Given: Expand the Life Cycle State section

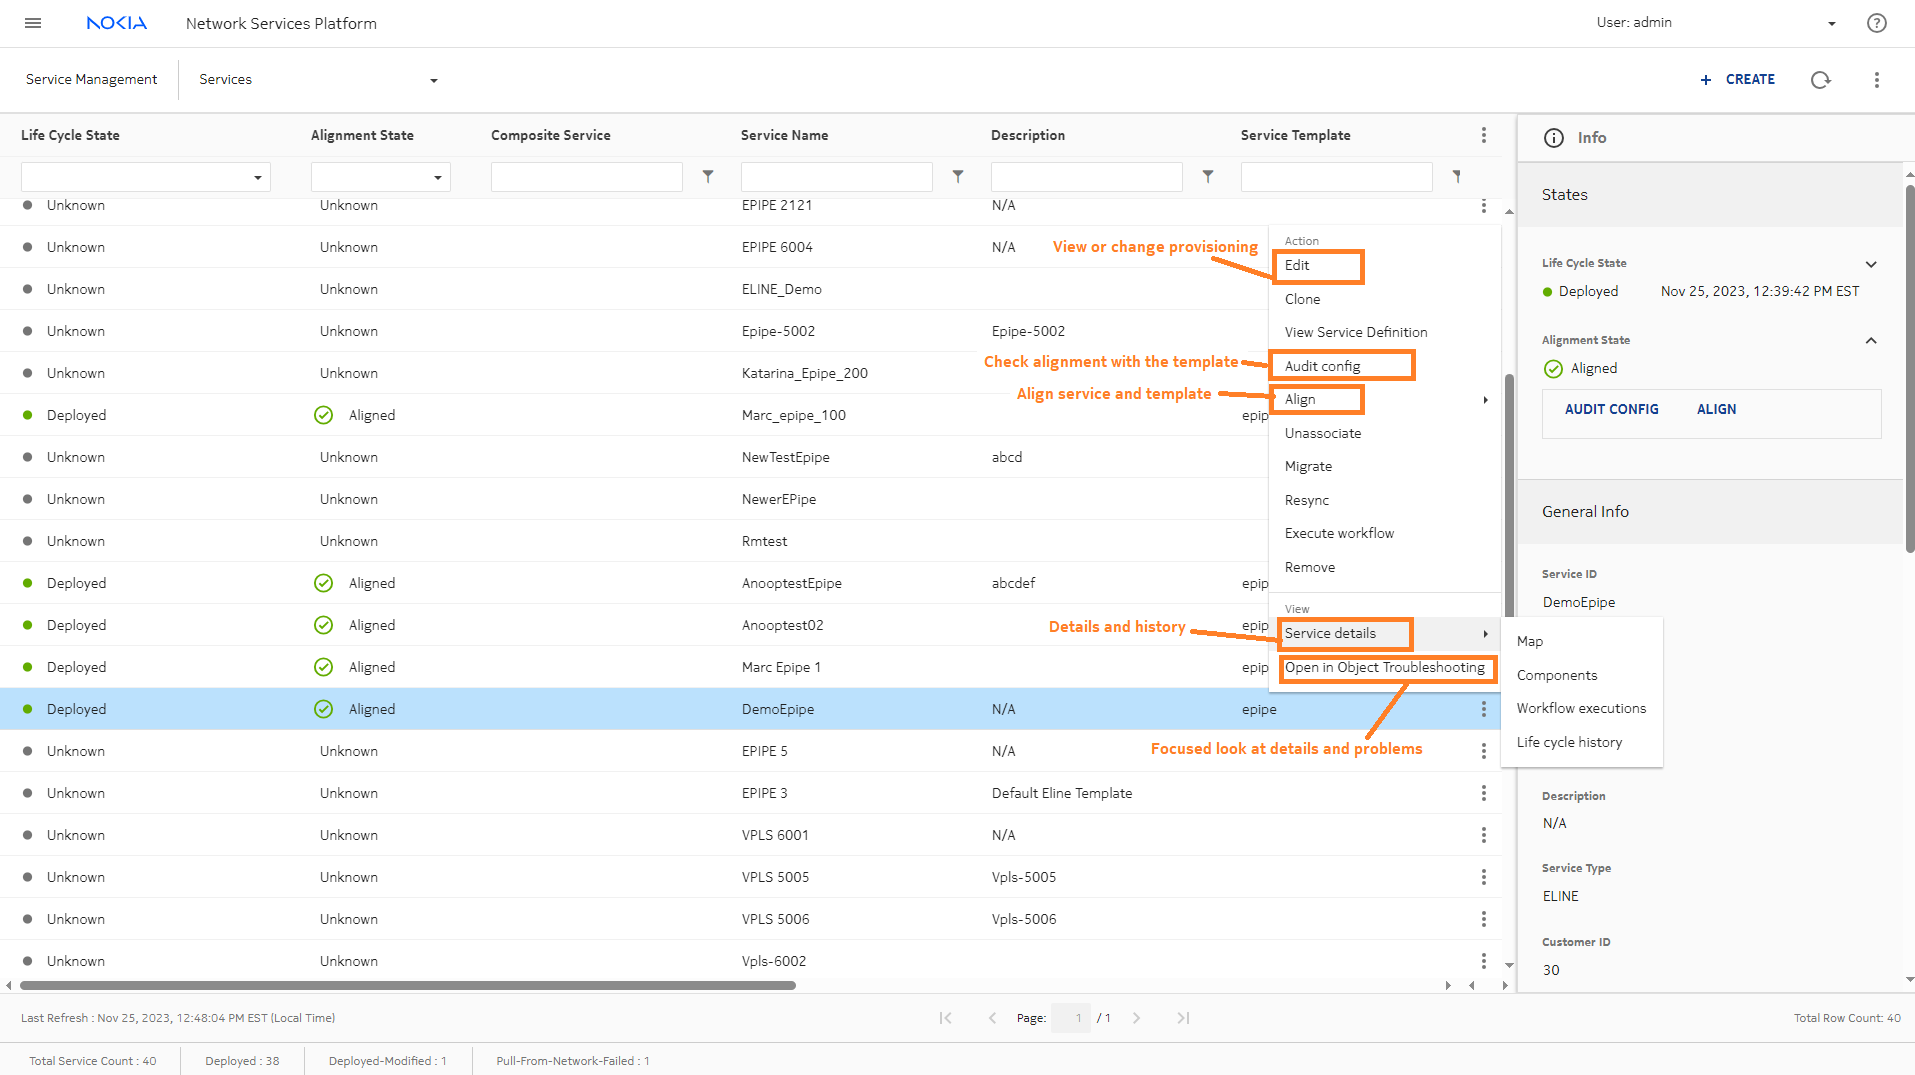Looking at the screenshot, I should [x=1870, y=264].
